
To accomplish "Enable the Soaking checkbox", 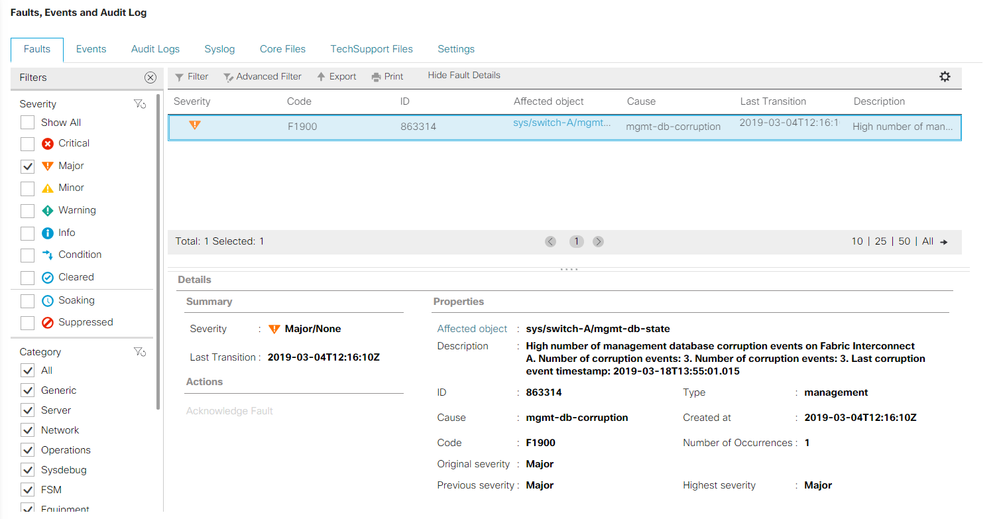I will click(x=27, y=301).
